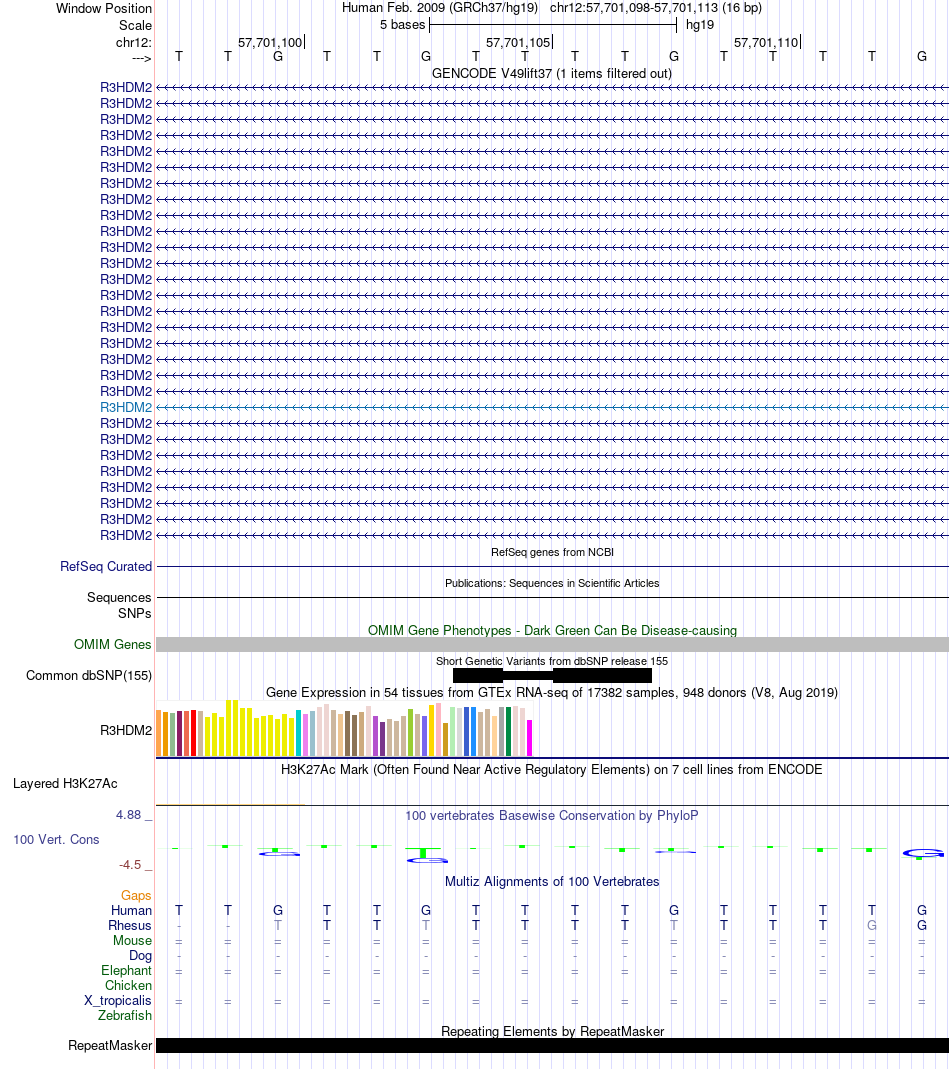Click the RefSeq Curated track label
The width and height of the screenshot is (950, 1069).
(106, 567)
